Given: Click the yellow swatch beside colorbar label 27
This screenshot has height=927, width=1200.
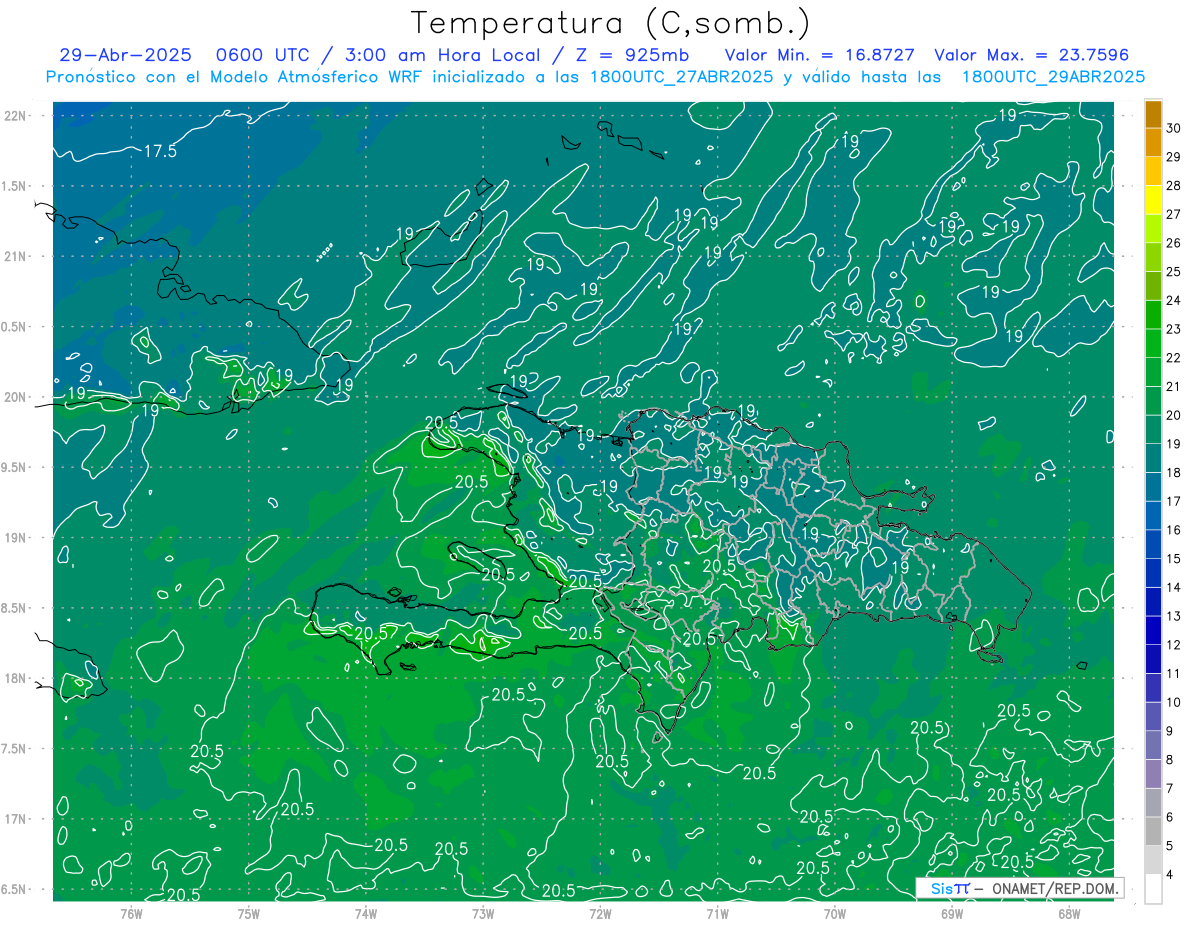Looking at the screenshot, I should click(x=1153, y=201).
